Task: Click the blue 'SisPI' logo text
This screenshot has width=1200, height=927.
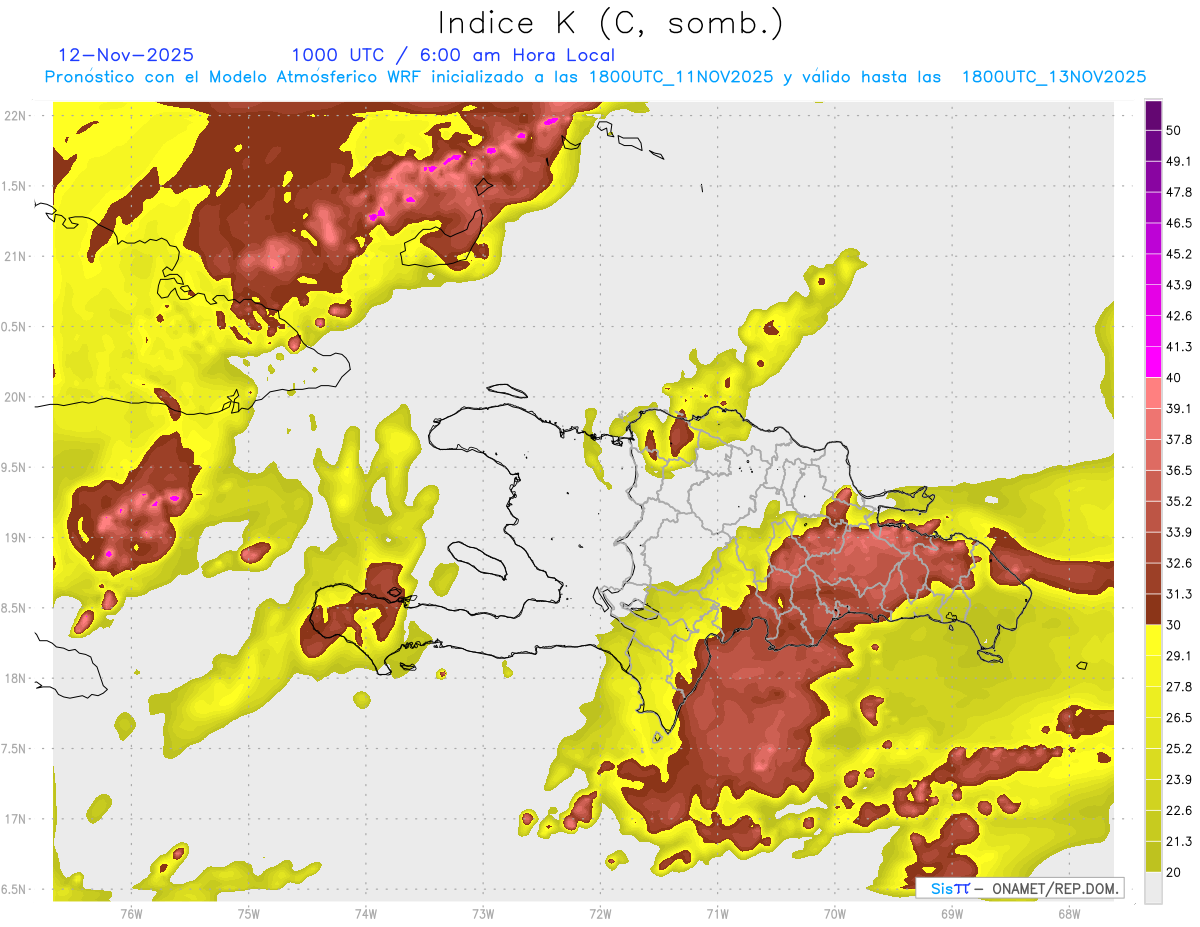Action: 950,888
